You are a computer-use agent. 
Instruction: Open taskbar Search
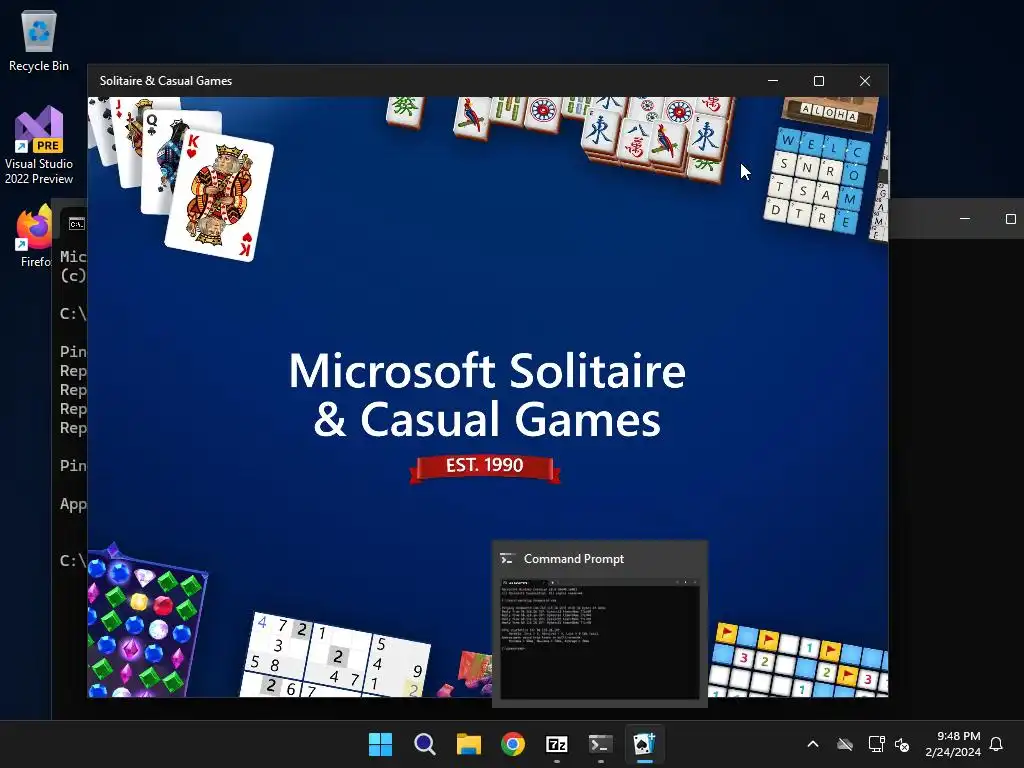pyautogui.click(x=424, y=744)
